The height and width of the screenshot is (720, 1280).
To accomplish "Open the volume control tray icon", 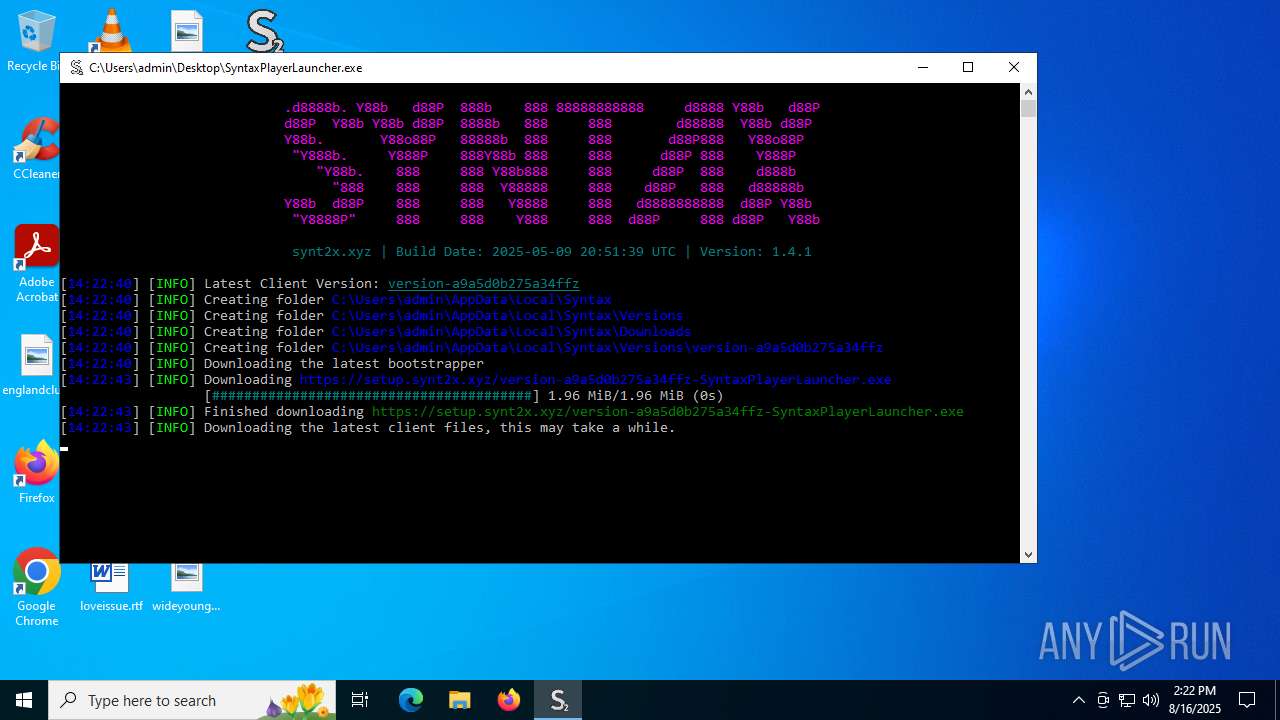I will click(x=1150, y=700).
